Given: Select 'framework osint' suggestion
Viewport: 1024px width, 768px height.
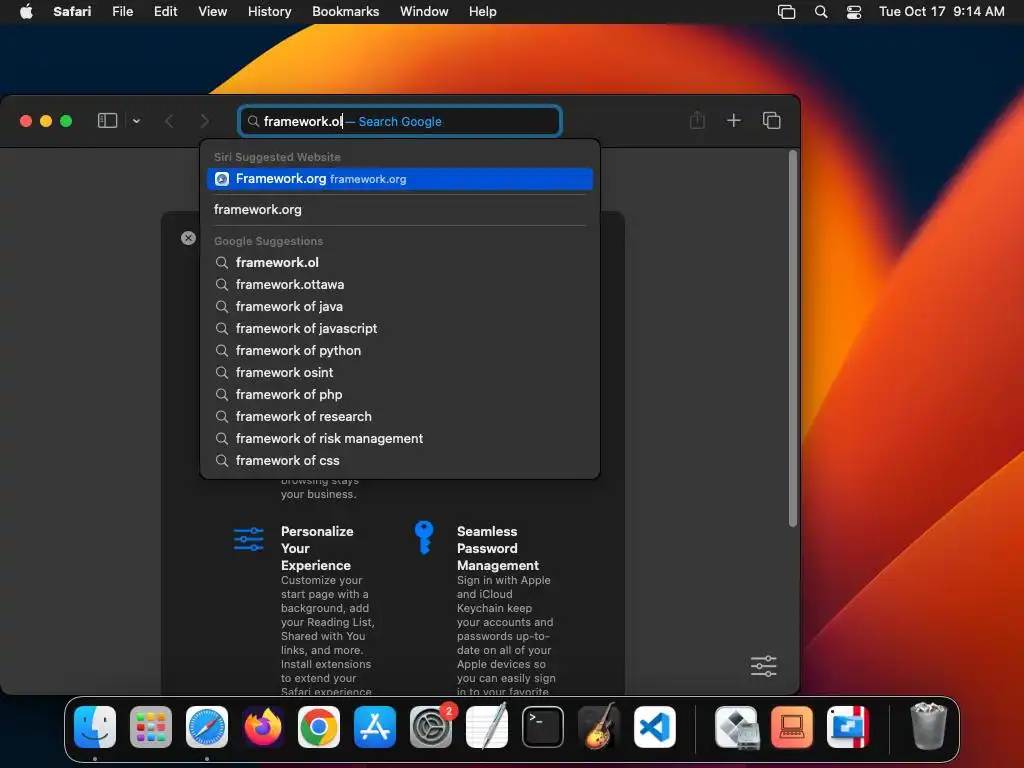Looking at the screenshot, I should pyautogui.click(x=400, y=372).
